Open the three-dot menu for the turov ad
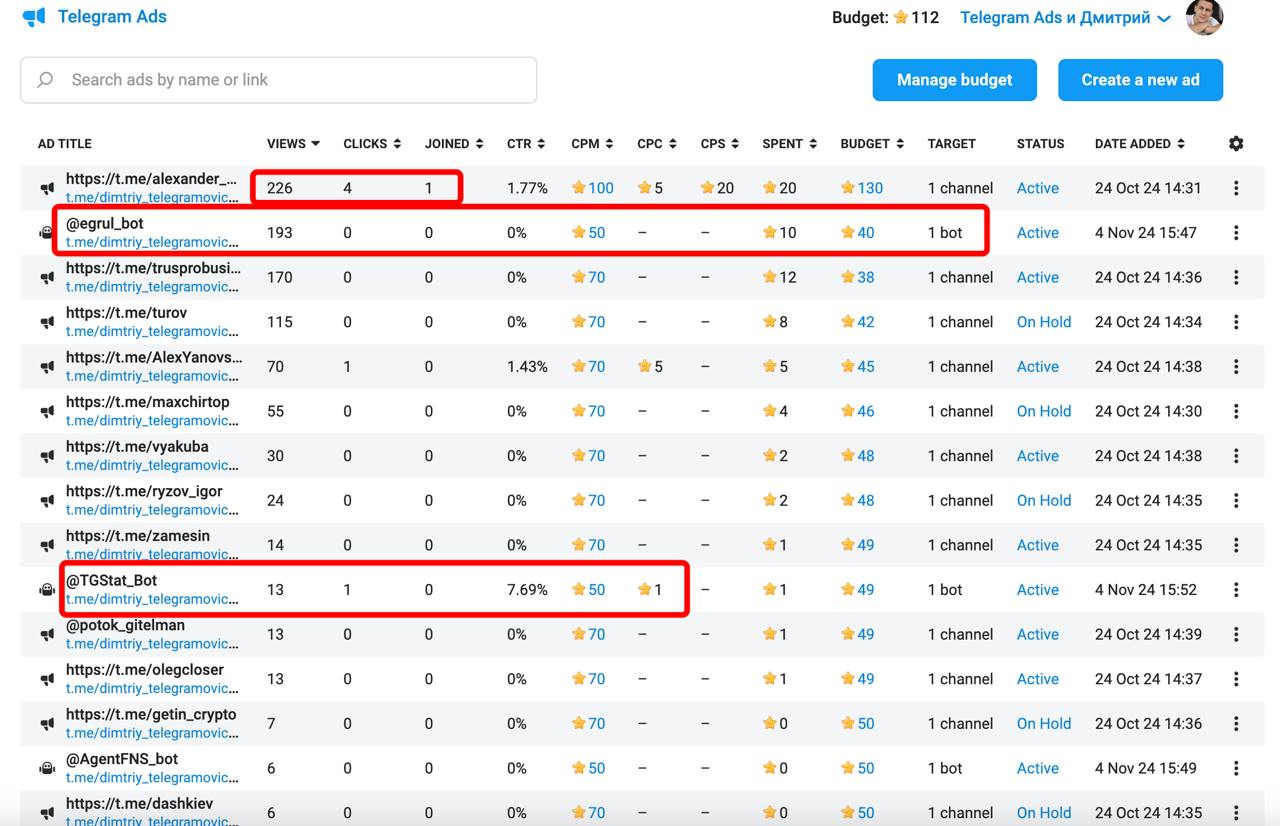 click(1236, 322)
